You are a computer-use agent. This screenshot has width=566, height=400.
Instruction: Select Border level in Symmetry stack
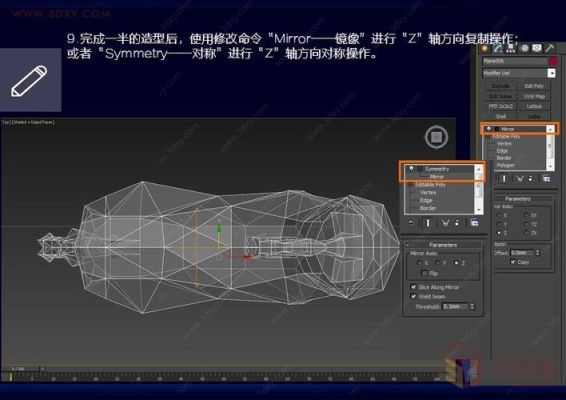428,208
